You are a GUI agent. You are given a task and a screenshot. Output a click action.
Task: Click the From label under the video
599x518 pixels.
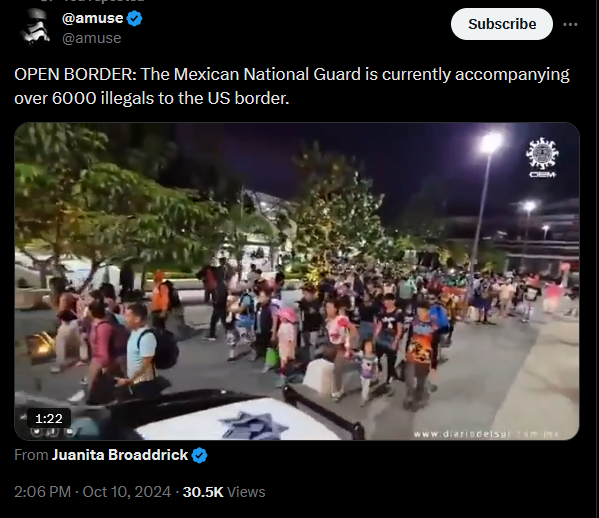point(31,455)
